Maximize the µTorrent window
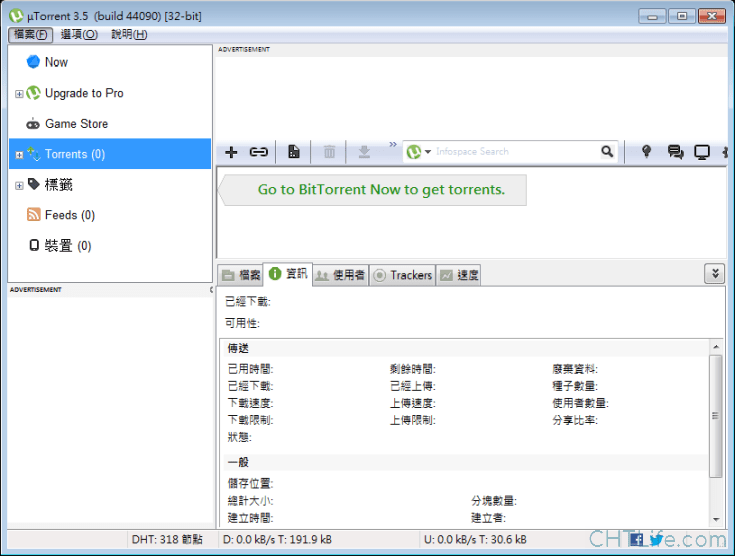The height and width of the screenshot is (556, 735). 682,16
